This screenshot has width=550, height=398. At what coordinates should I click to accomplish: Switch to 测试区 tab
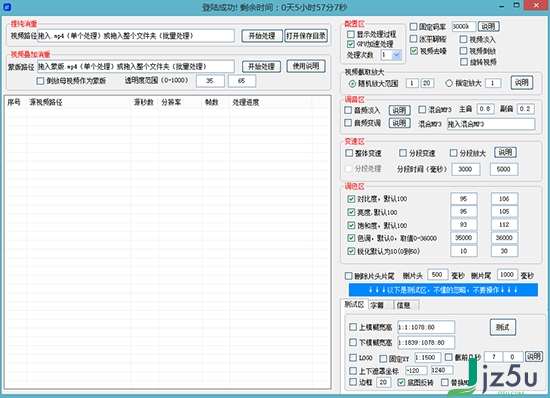354,304
